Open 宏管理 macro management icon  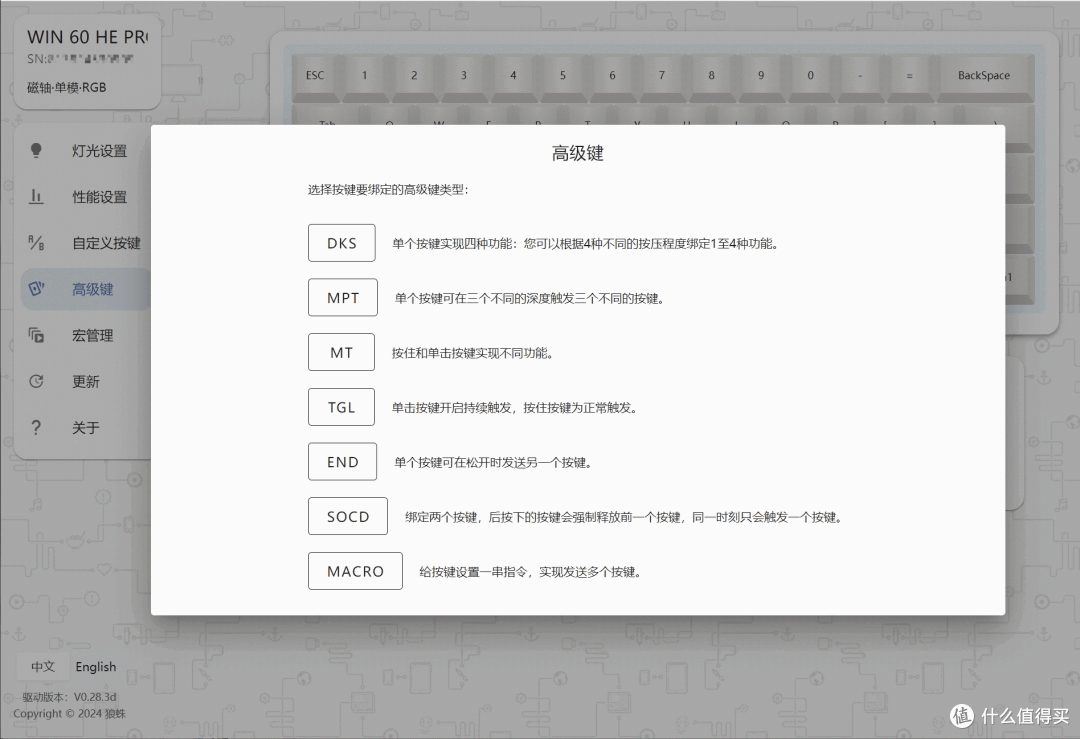coord(36,335)
